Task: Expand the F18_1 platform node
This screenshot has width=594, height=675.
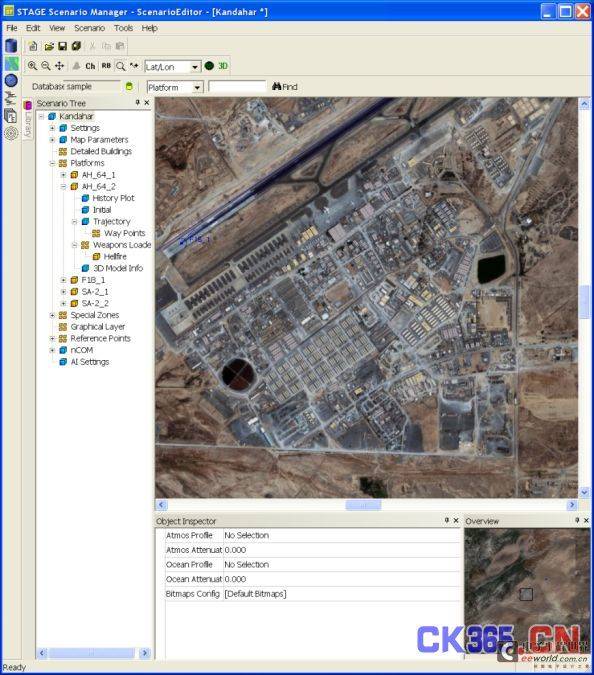Action: coord(63,280)
